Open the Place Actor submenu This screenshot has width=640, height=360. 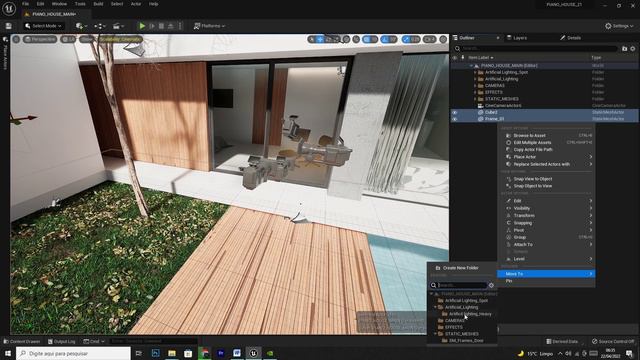(x=547, y=157)
